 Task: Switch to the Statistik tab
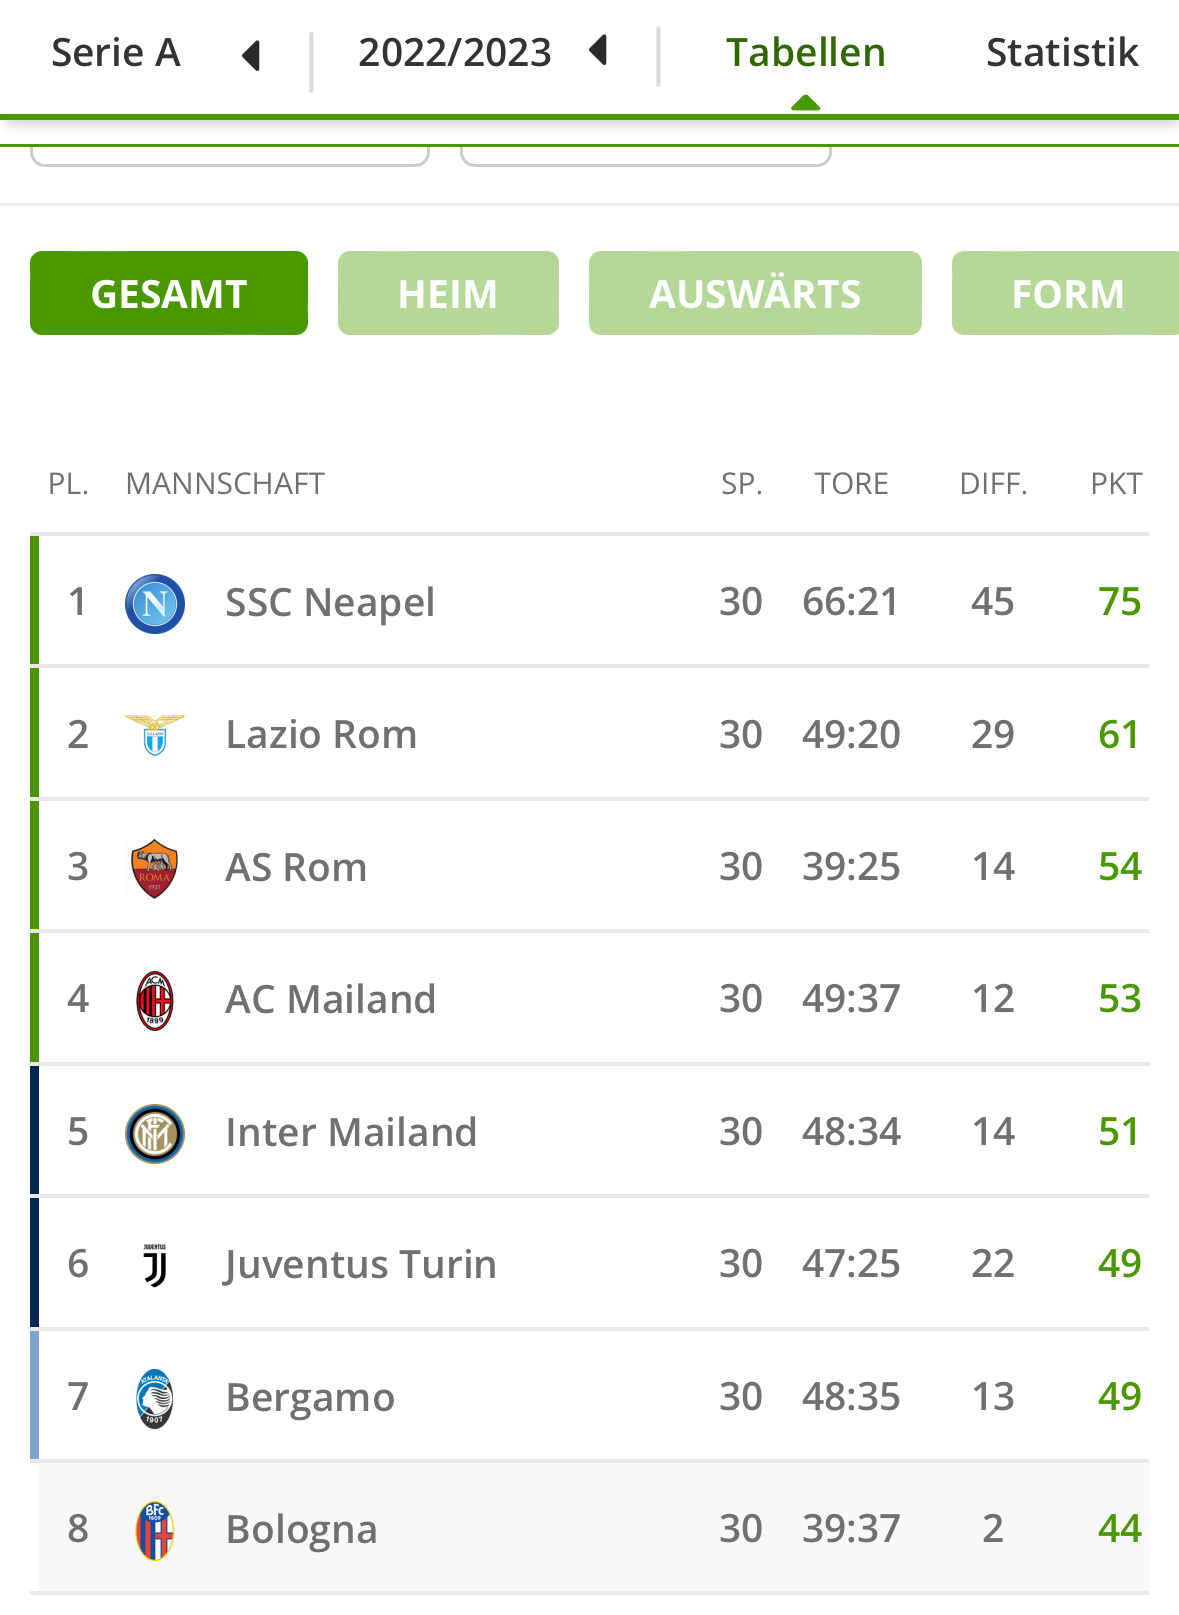(x=1062, y=53)
